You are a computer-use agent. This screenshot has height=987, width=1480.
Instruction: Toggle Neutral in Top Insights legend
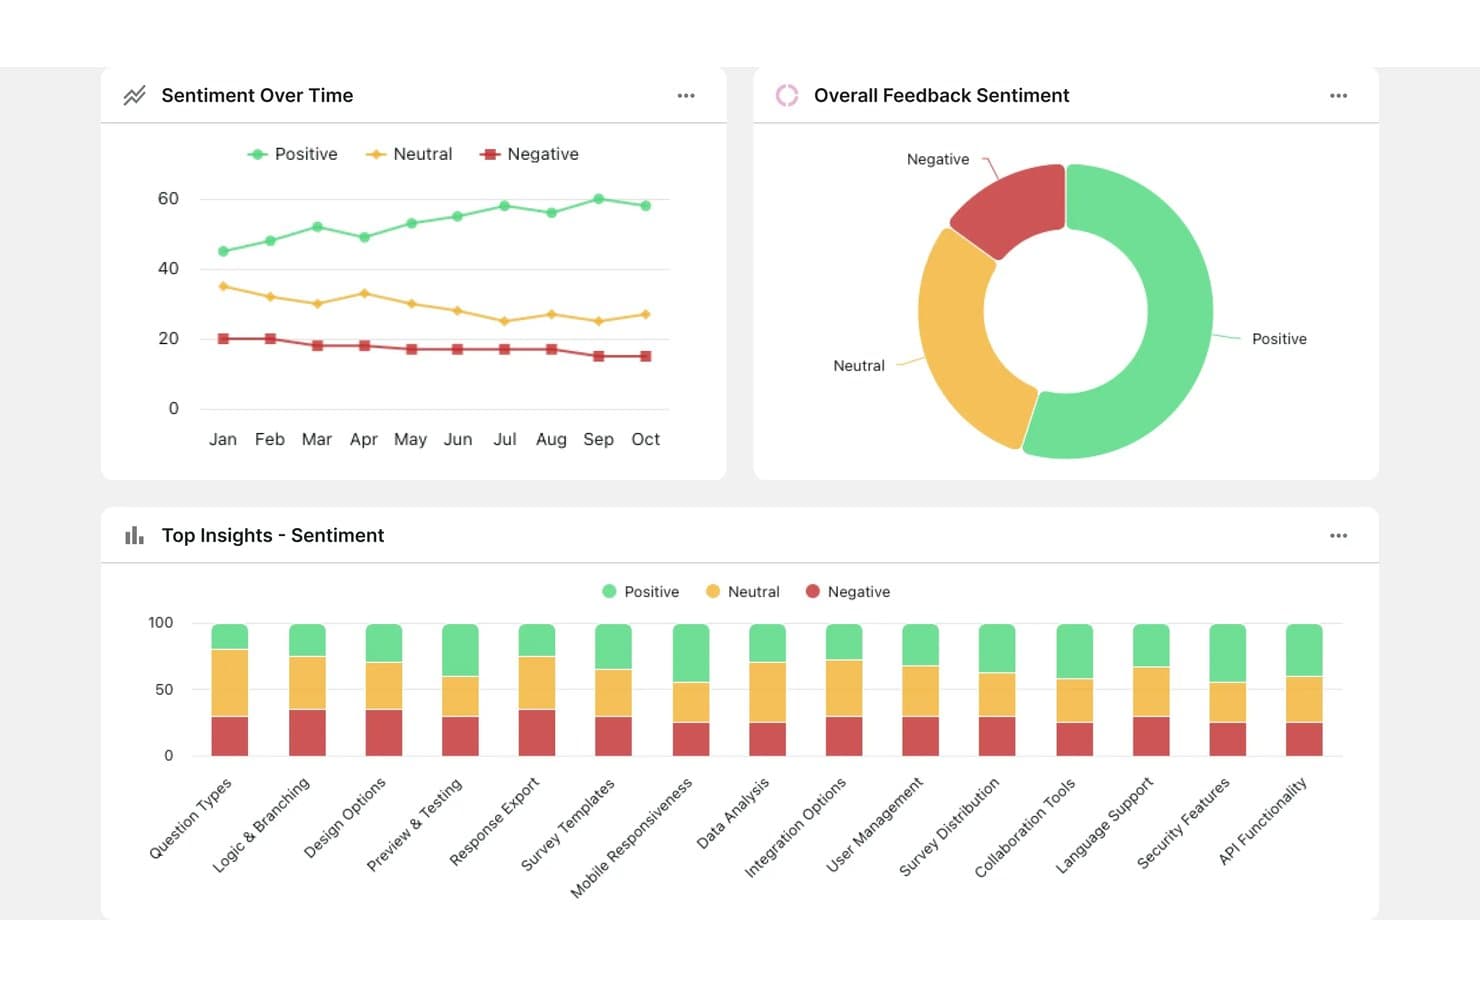pos(742,592)
